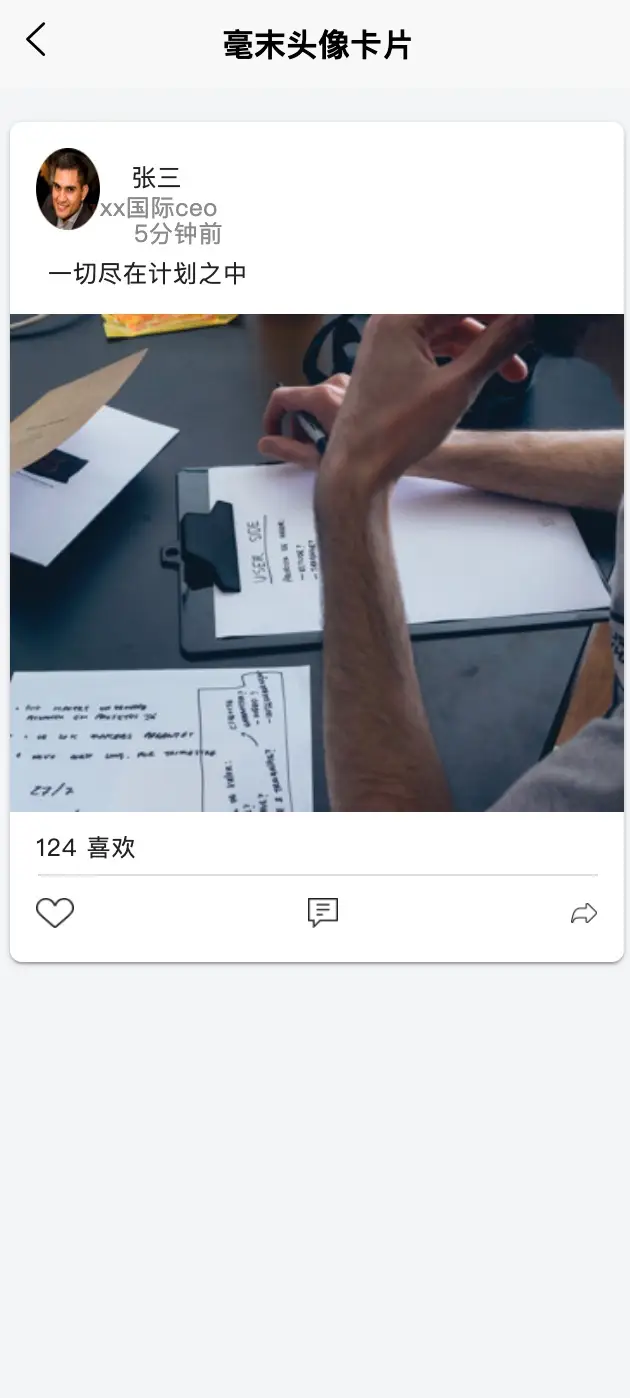Like the post with the heart icon
This screenshot has height=1398, width=630.
click(x=55, y=913)
